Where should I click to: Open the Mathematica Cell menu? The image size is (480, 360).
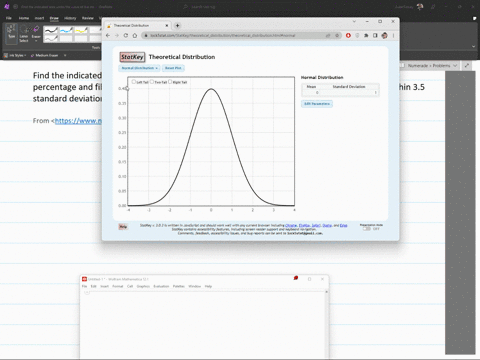click(x=130, y=286)
